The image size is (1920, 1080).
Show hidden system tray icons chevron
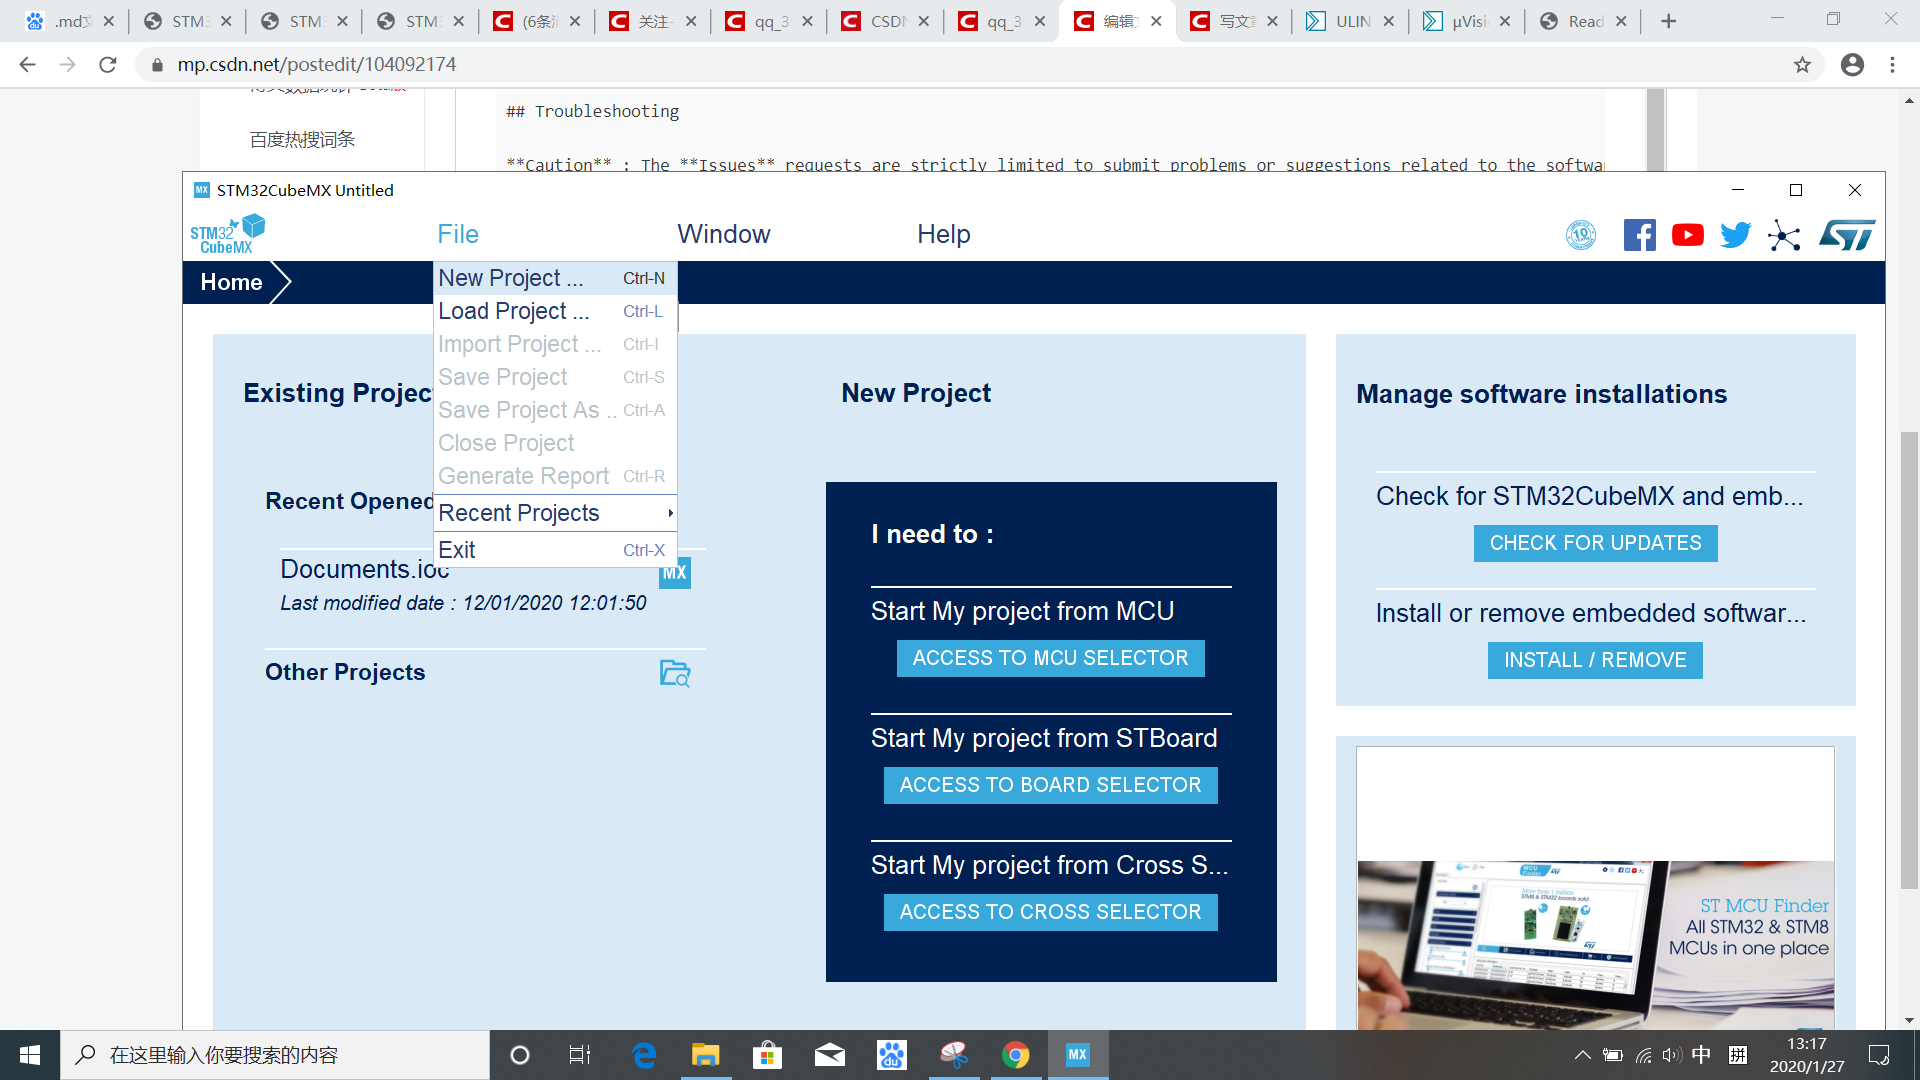click(1582, 1055)
